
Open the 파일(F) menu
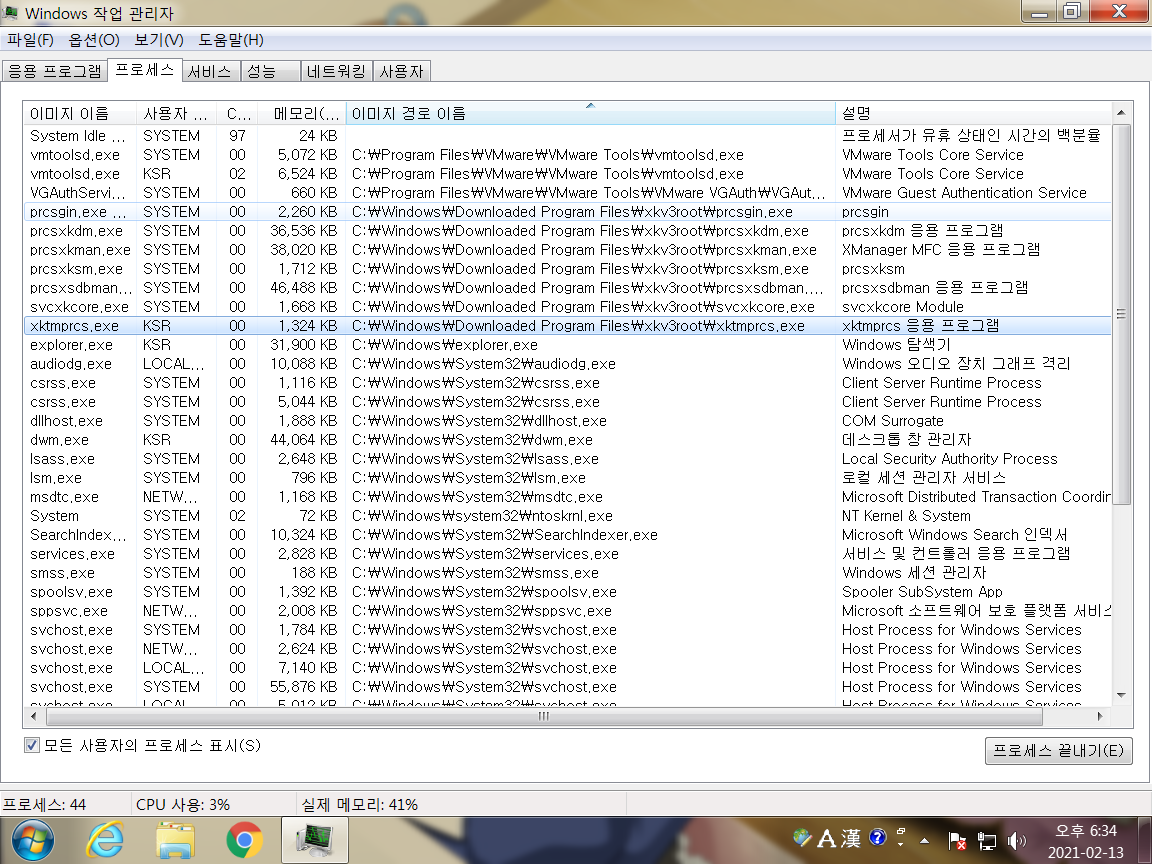30,40
